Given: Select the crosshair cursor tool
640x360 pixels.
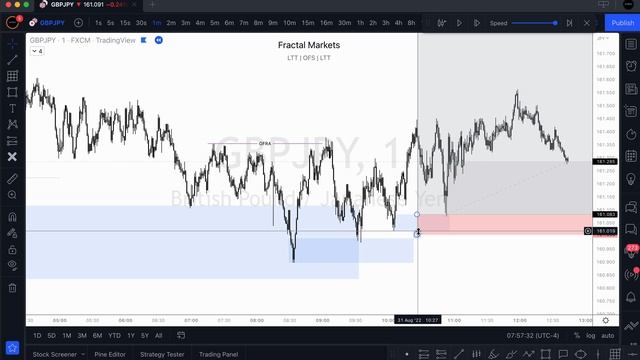Looking at the screenshot, I should 12,43.
